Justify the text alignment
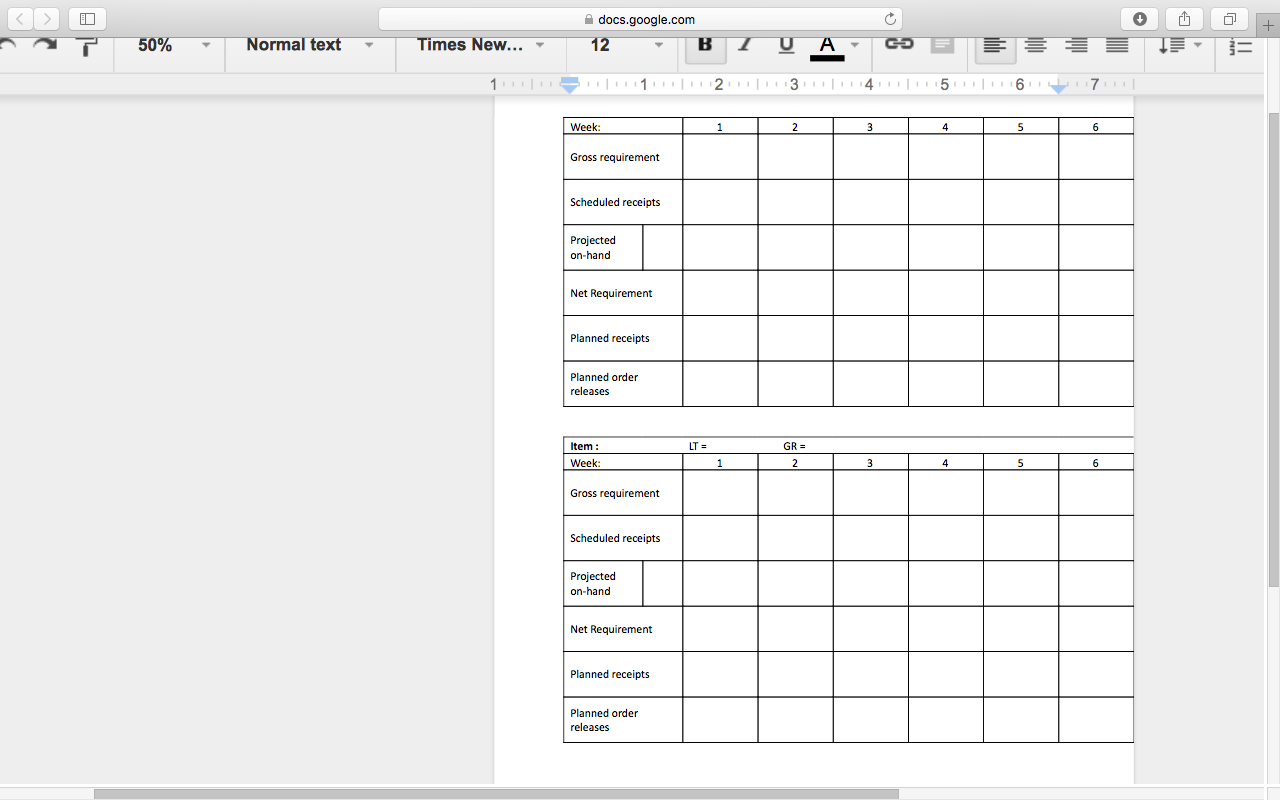Image resolution: width=1280 pixels, height=800 pixels. (1117, 45)
